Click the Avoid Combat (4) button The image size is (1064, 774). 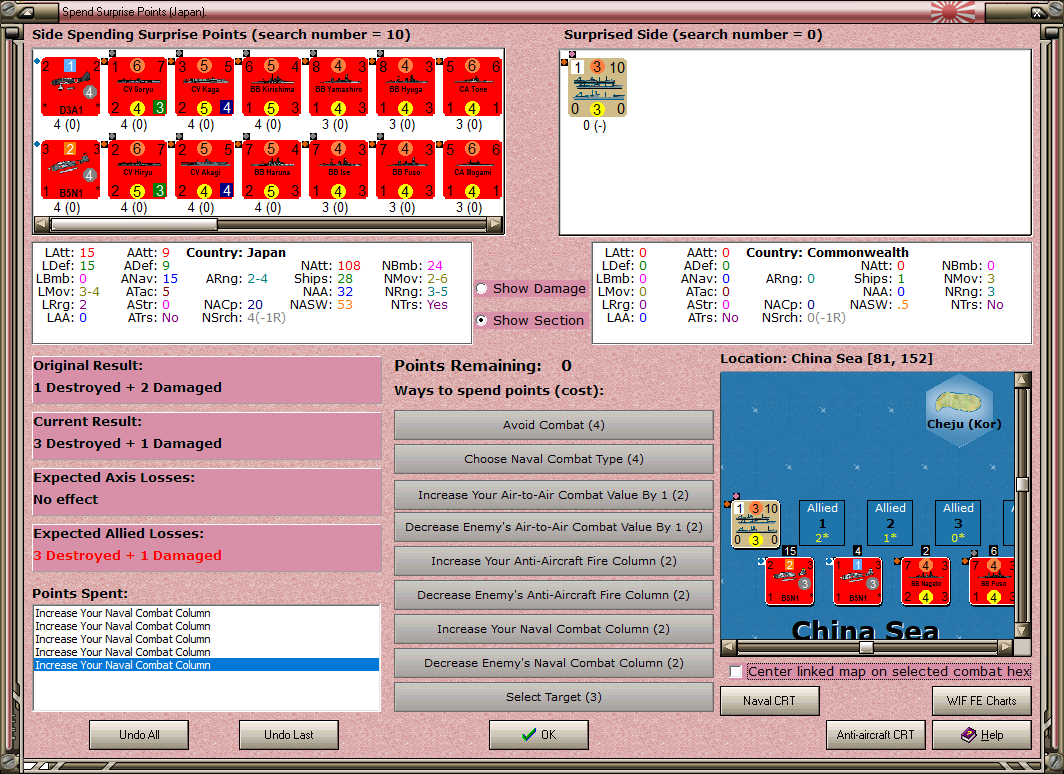pyautogui.click(x=554, y=425)
